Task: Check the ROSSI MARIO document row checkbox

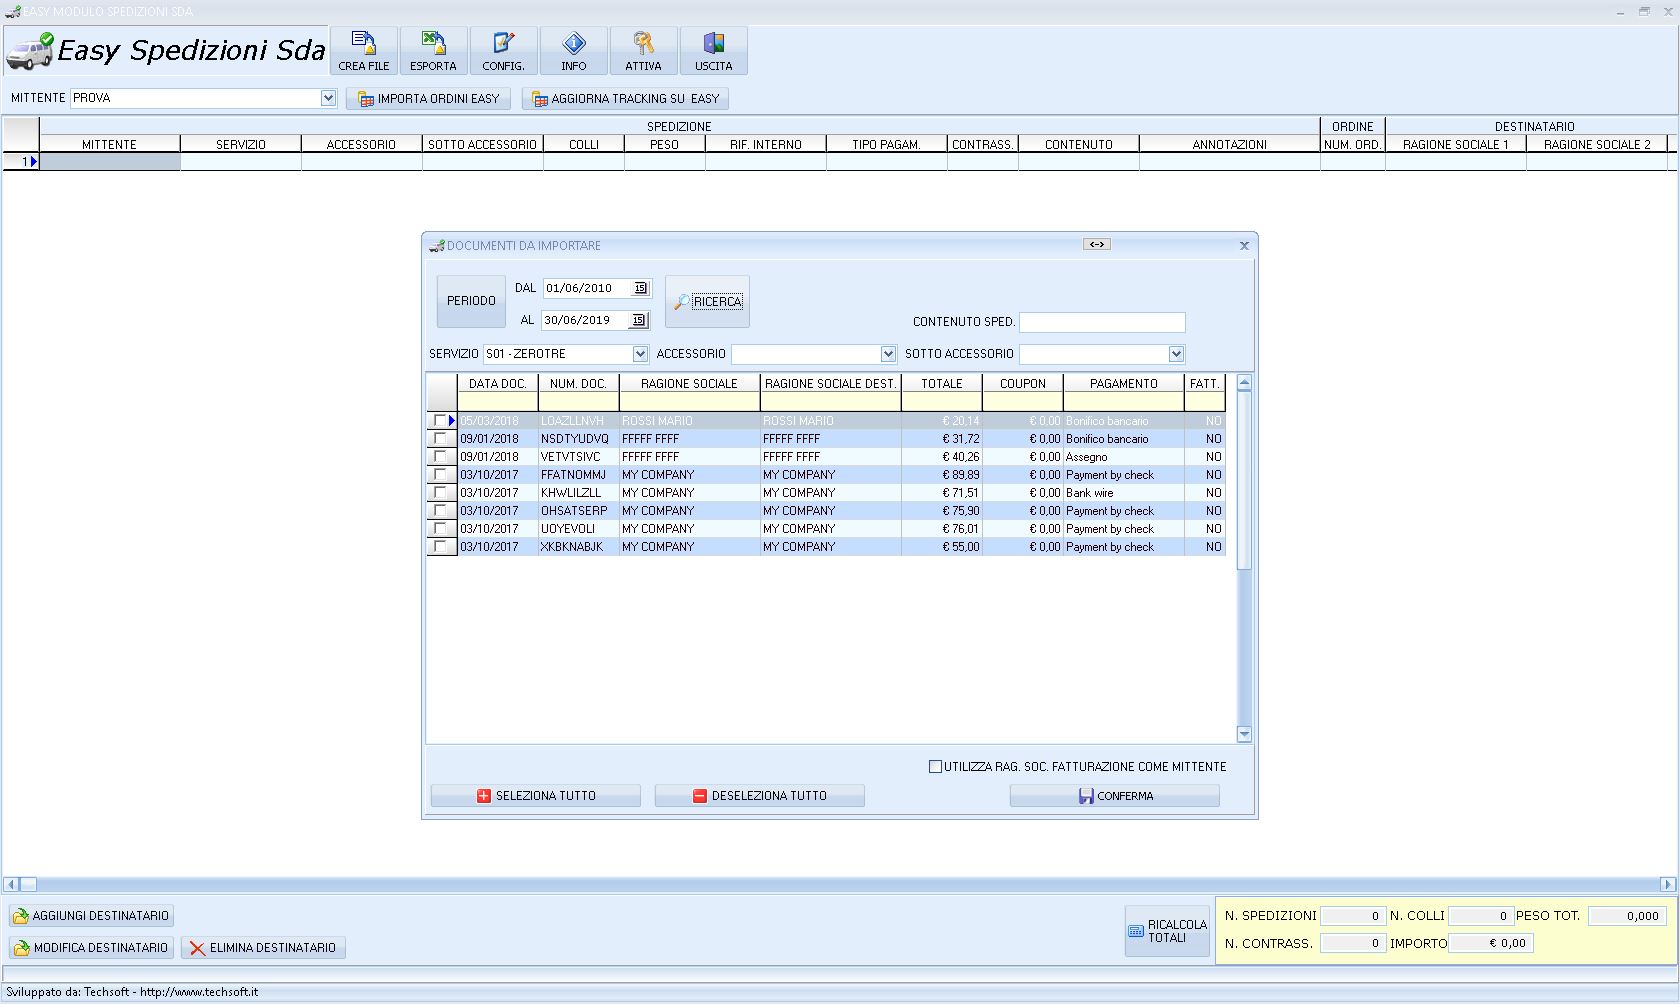Action: point(440,421)
